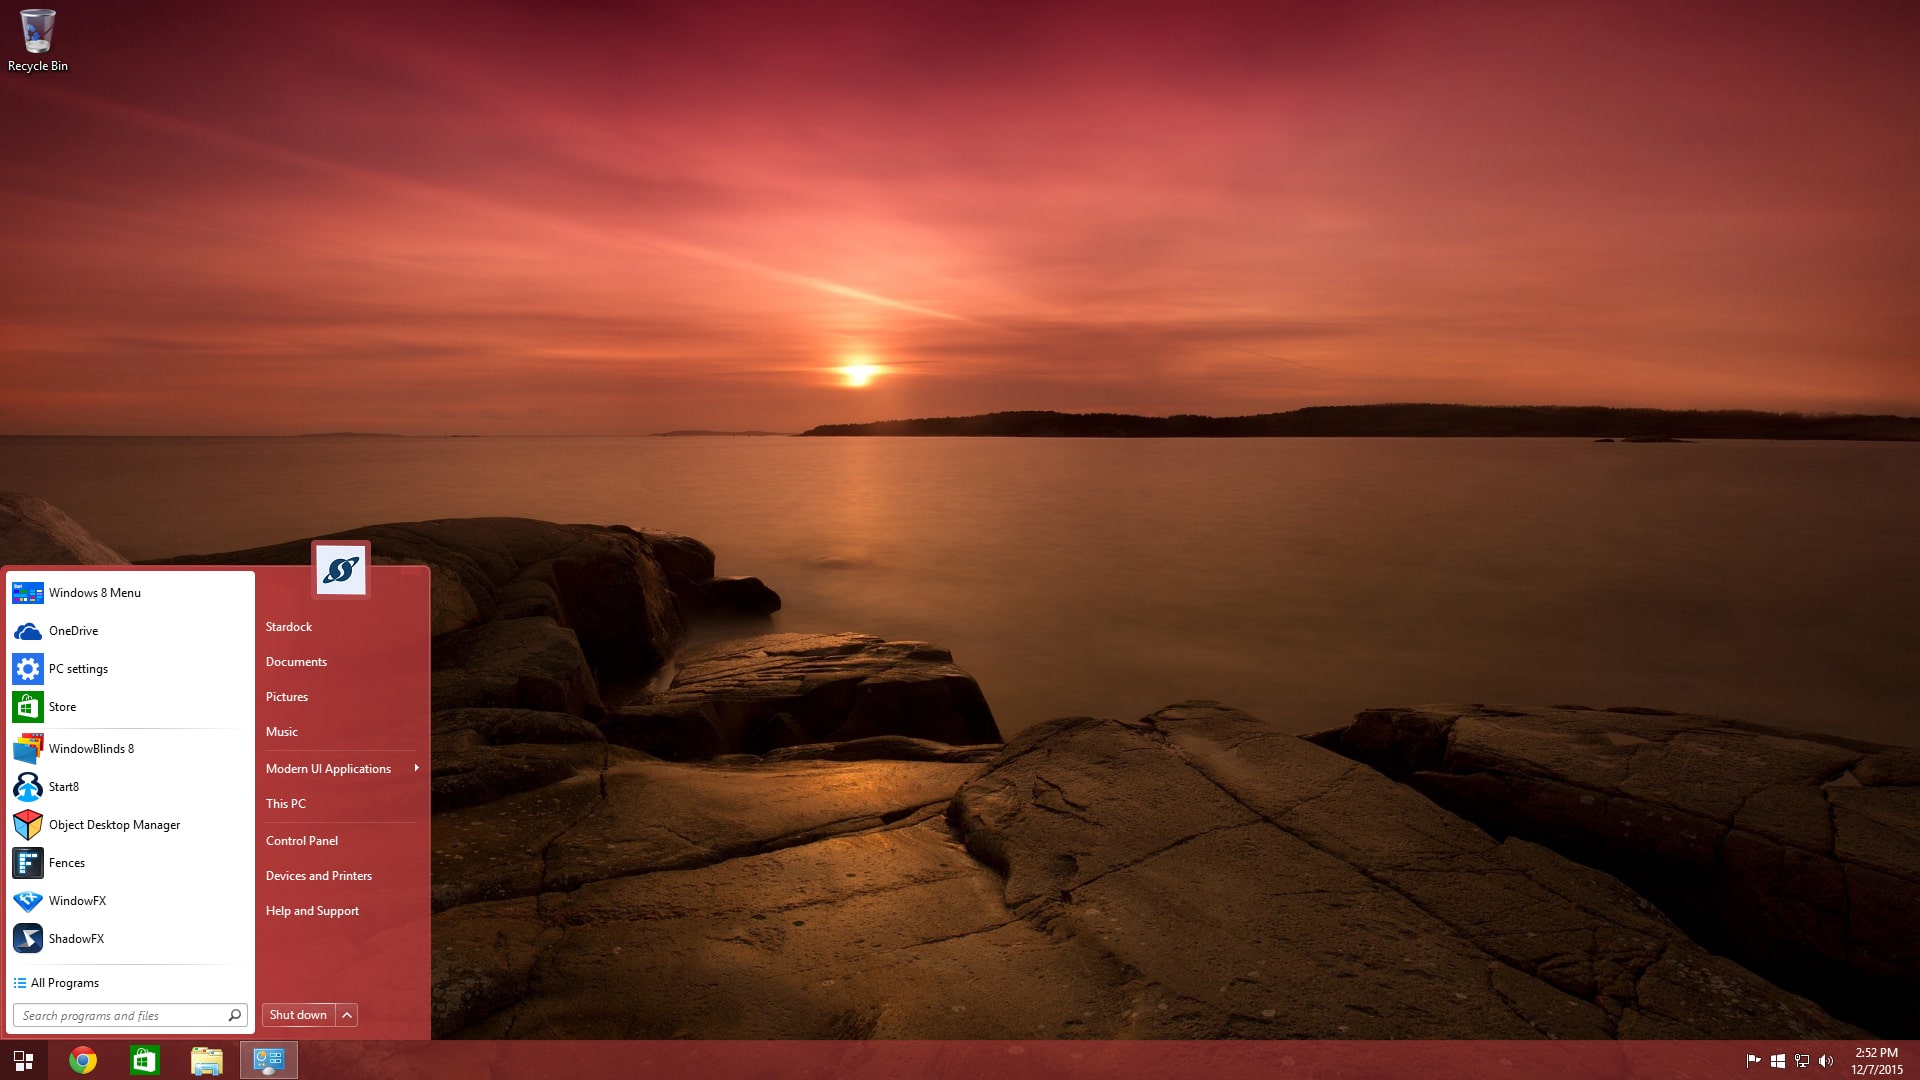Open Action Center flag tray icon
The image size is (1920, 1080).
(1753, 1061)
